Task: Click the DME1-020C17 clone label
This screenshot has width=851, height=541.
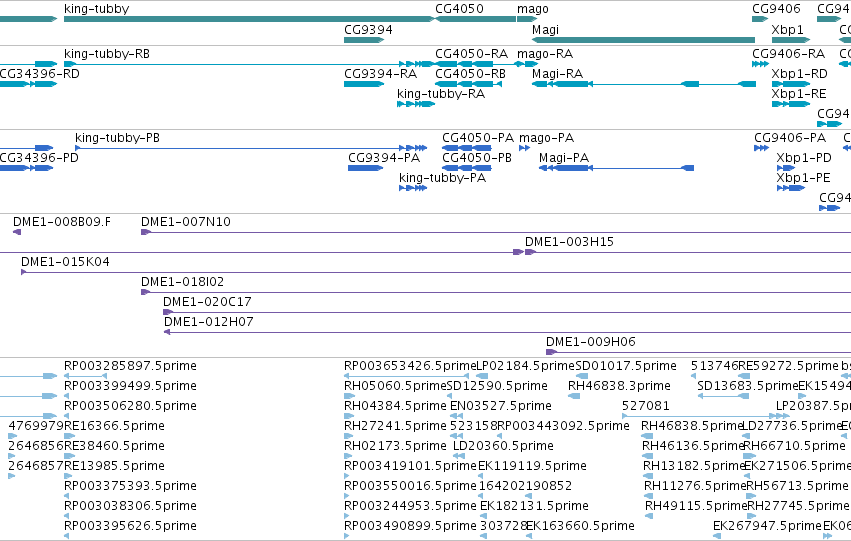Action: (x=207, y=302)
